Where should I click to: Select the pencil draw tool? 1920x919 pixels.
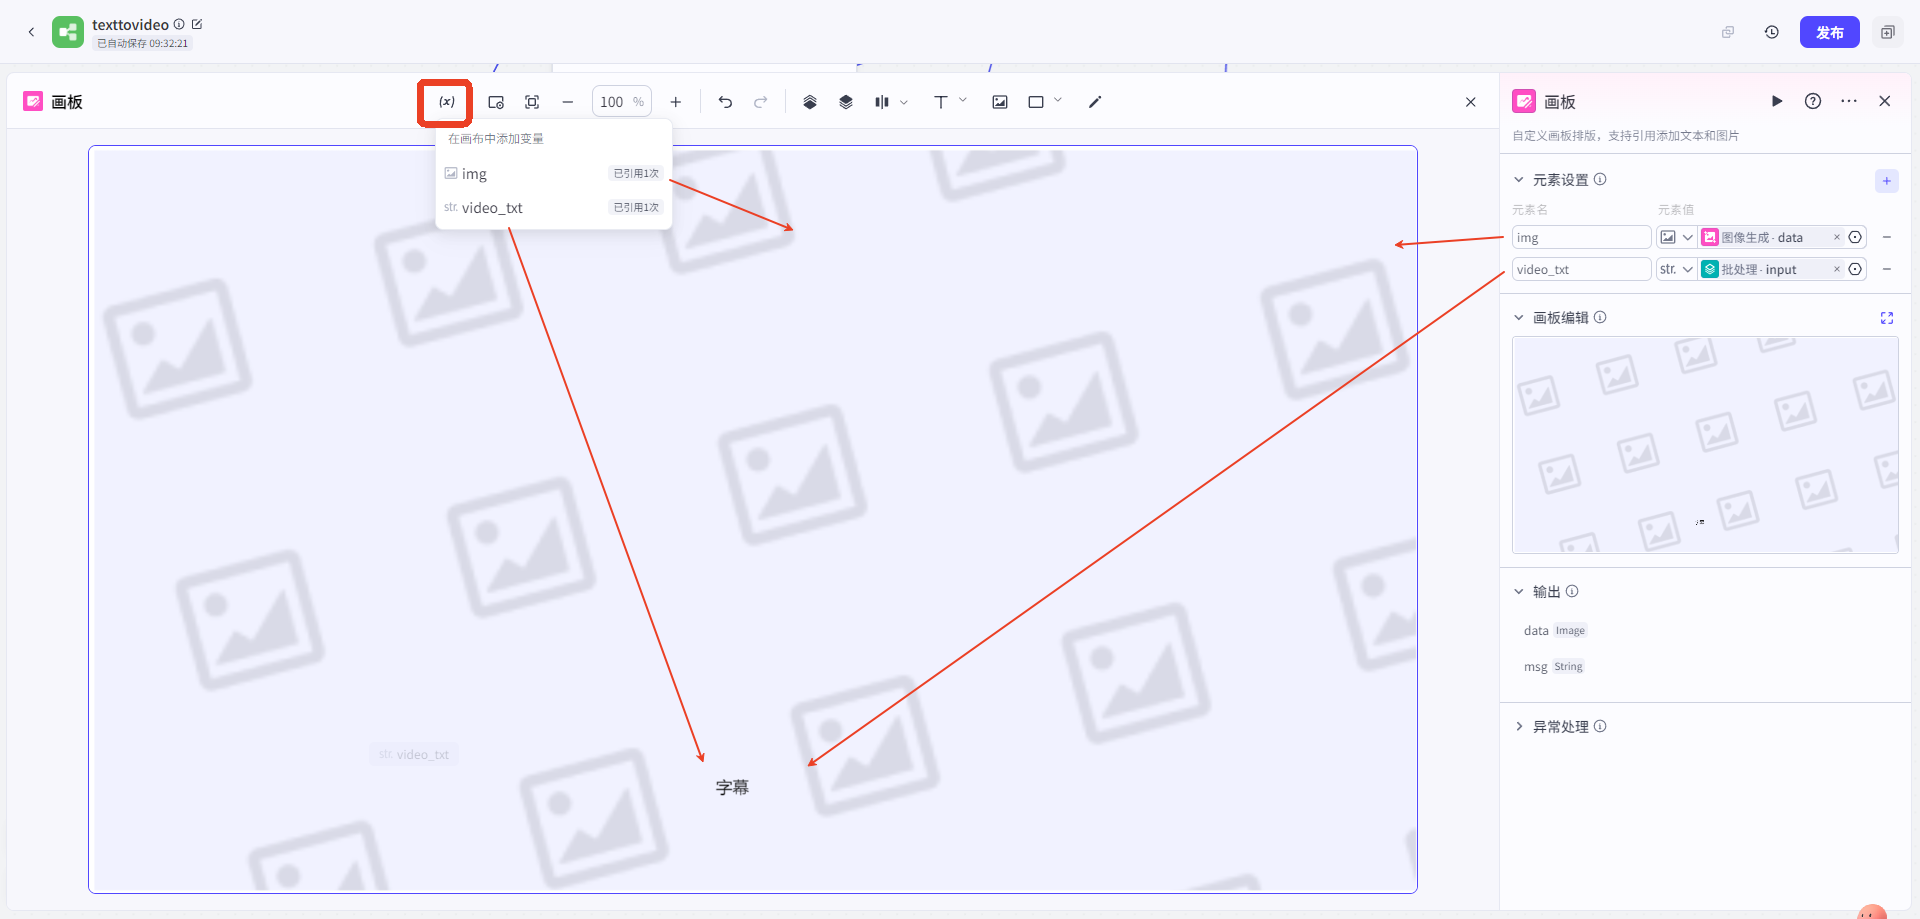click(x=1095, y=102)
